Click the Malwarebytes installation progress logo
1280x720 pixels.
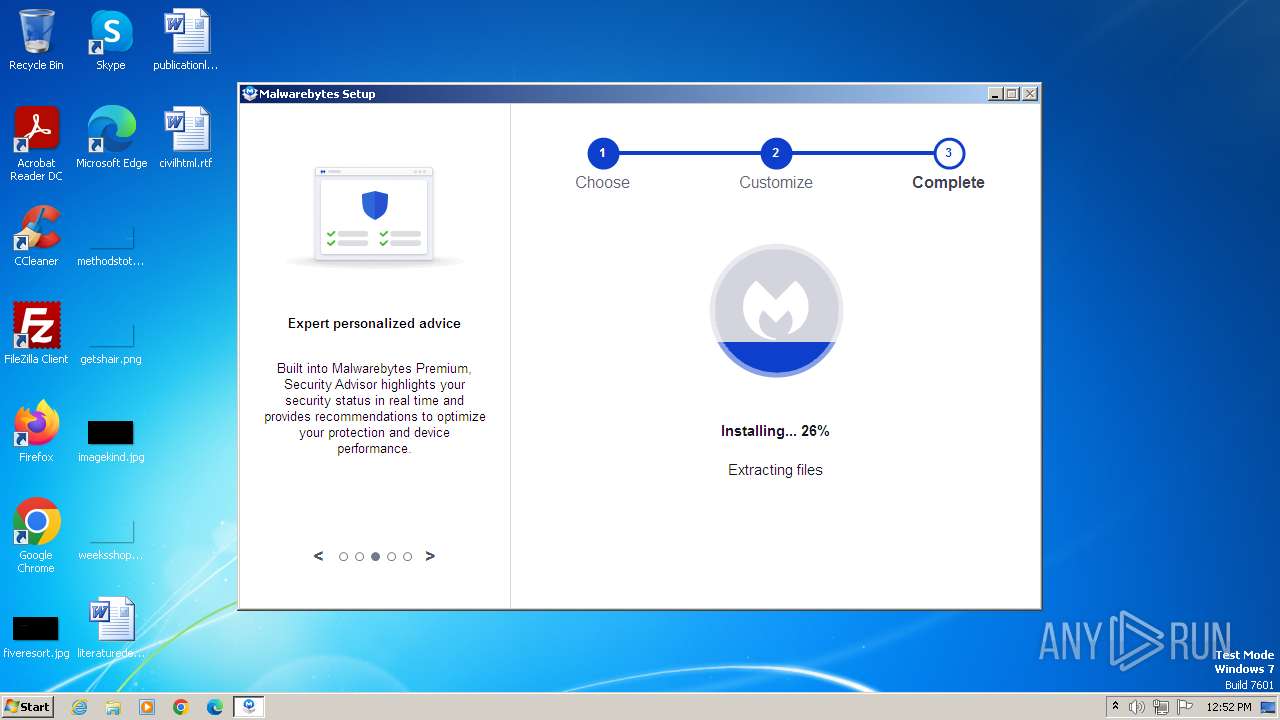[x=776, y=310]
